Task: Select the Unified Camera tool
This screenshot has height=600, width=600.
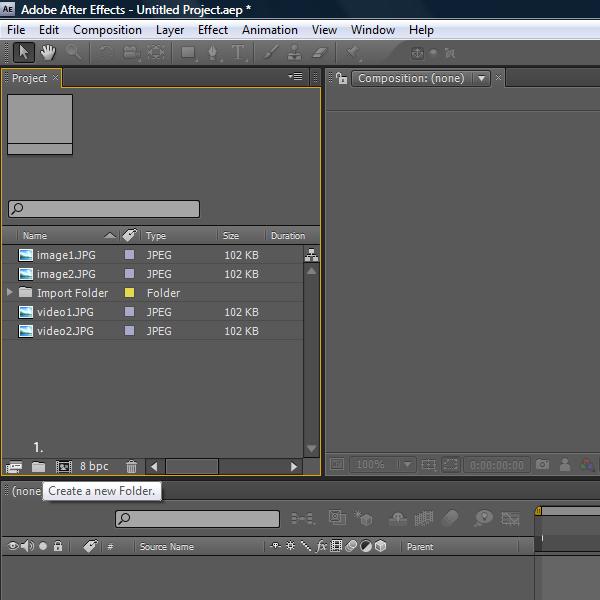Action: pyautogui.click(x=131, y=53)
